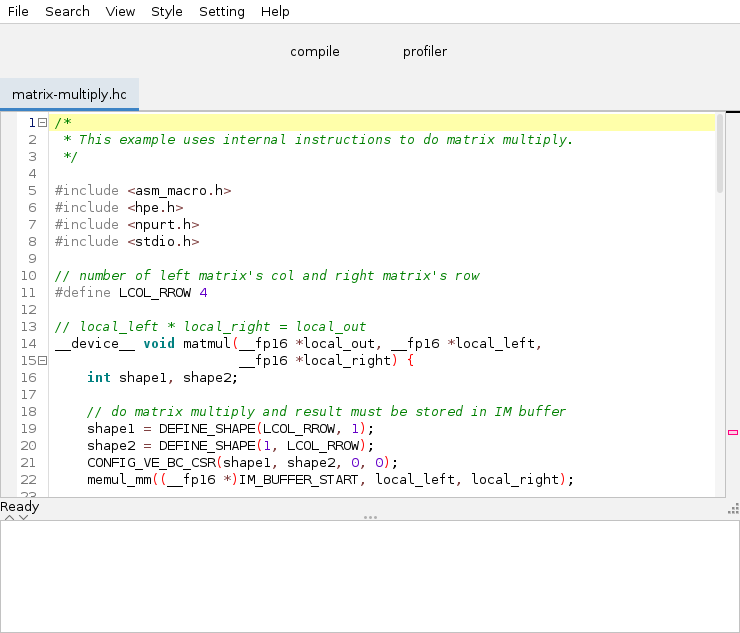Image resolution: width=740 pixels, height=633 pixels.
Task: Launch the profiler from the toolbar
Action: coord(425,52)
